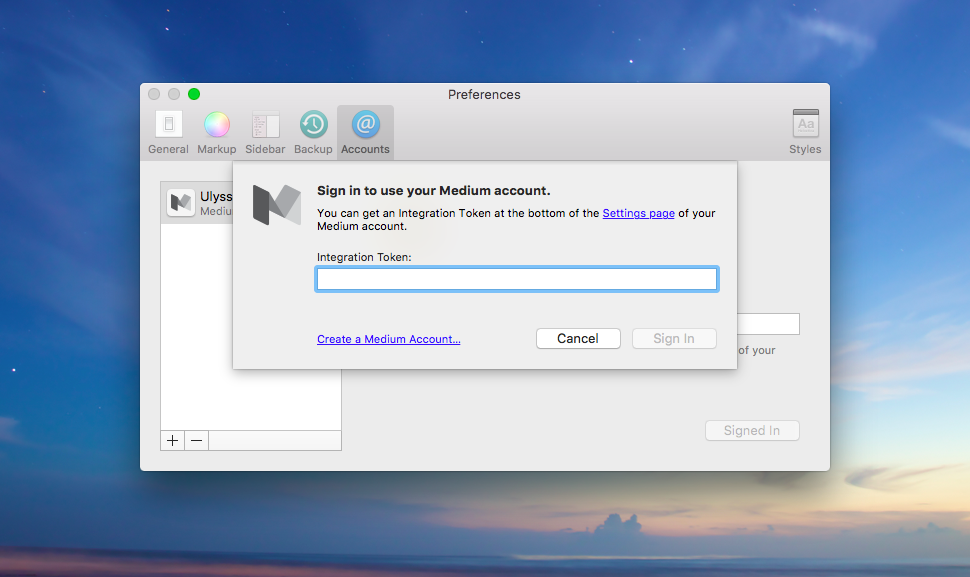Select the Accounts preferences tab
Viewport: 970px width, 577px height.
coord(365,133)
